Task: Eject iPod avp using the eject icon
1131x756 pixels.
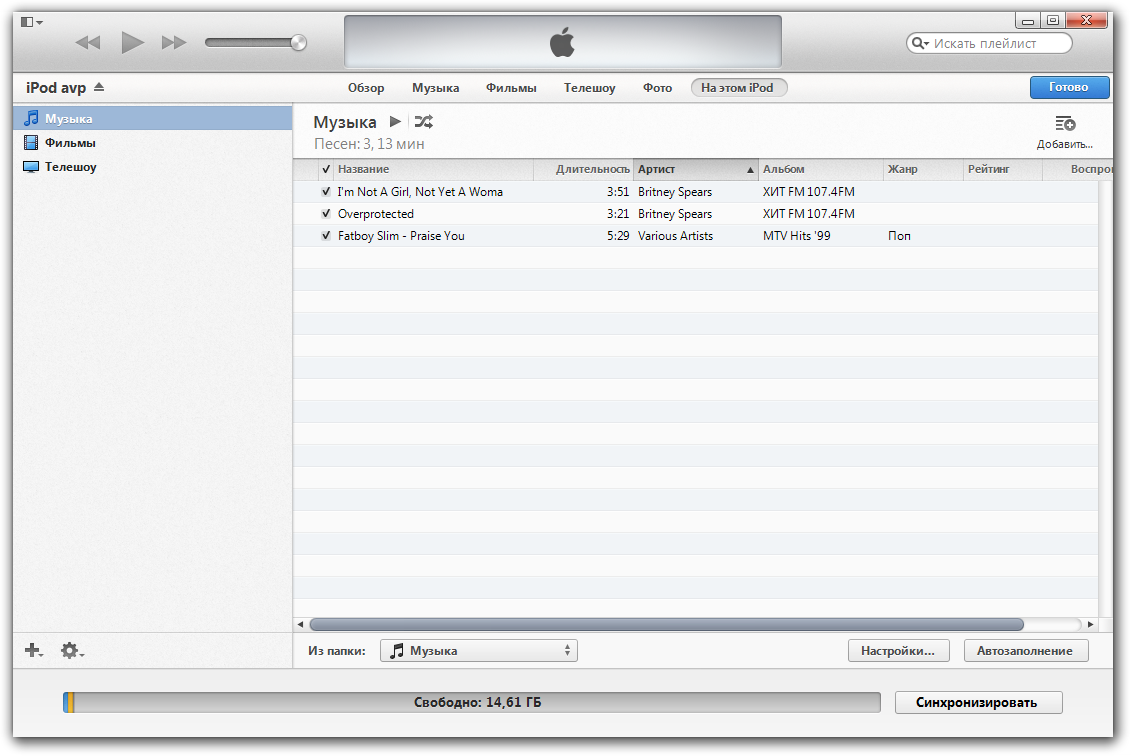Action: pyautogui.click(x=99, y=88)
